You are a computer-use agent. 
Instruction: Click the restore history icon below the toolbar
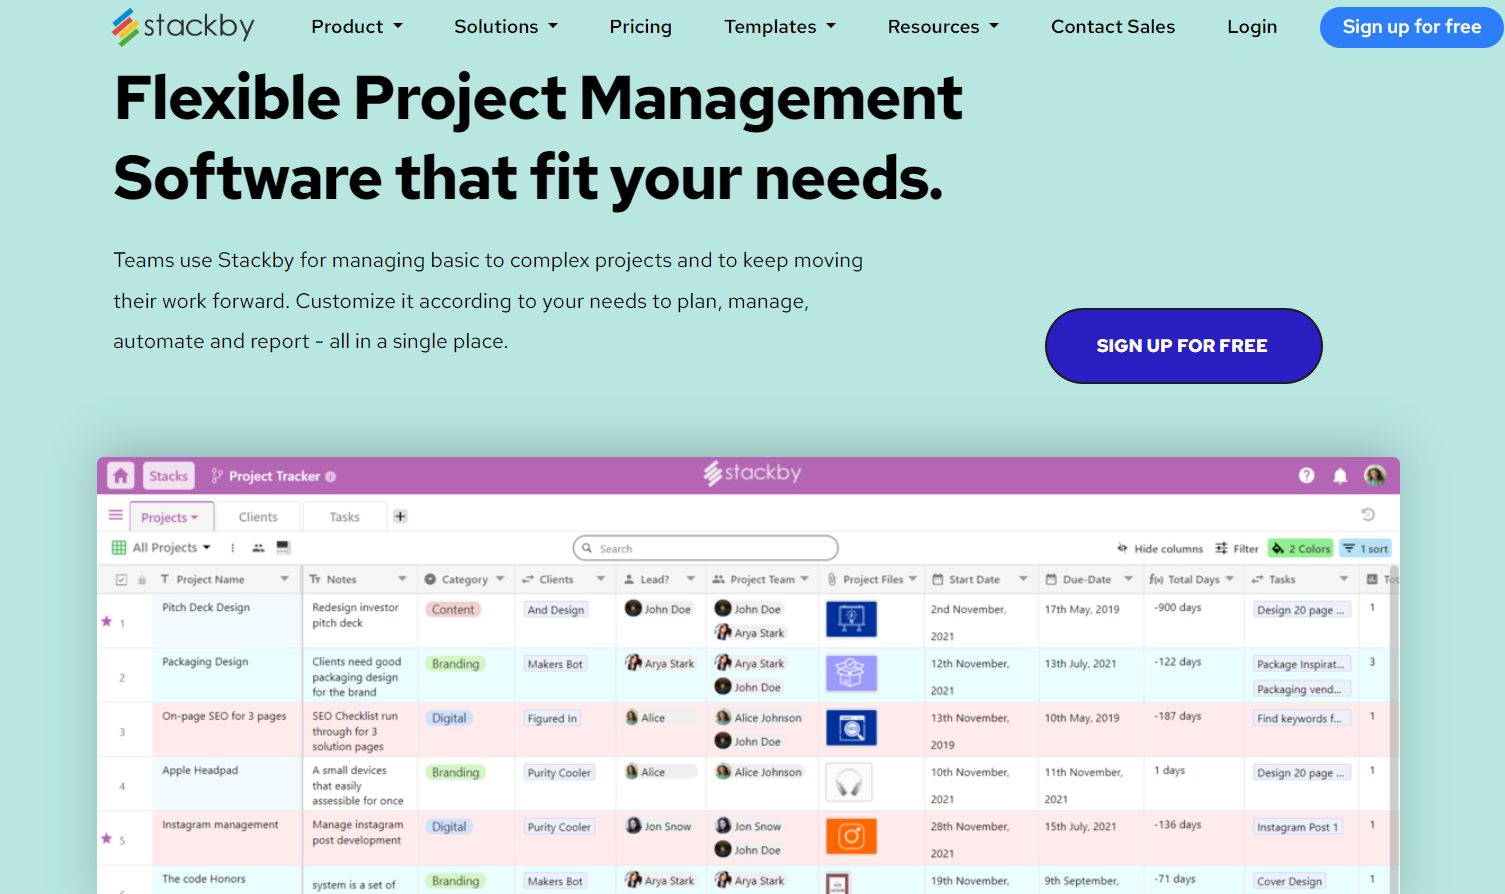1370,513
